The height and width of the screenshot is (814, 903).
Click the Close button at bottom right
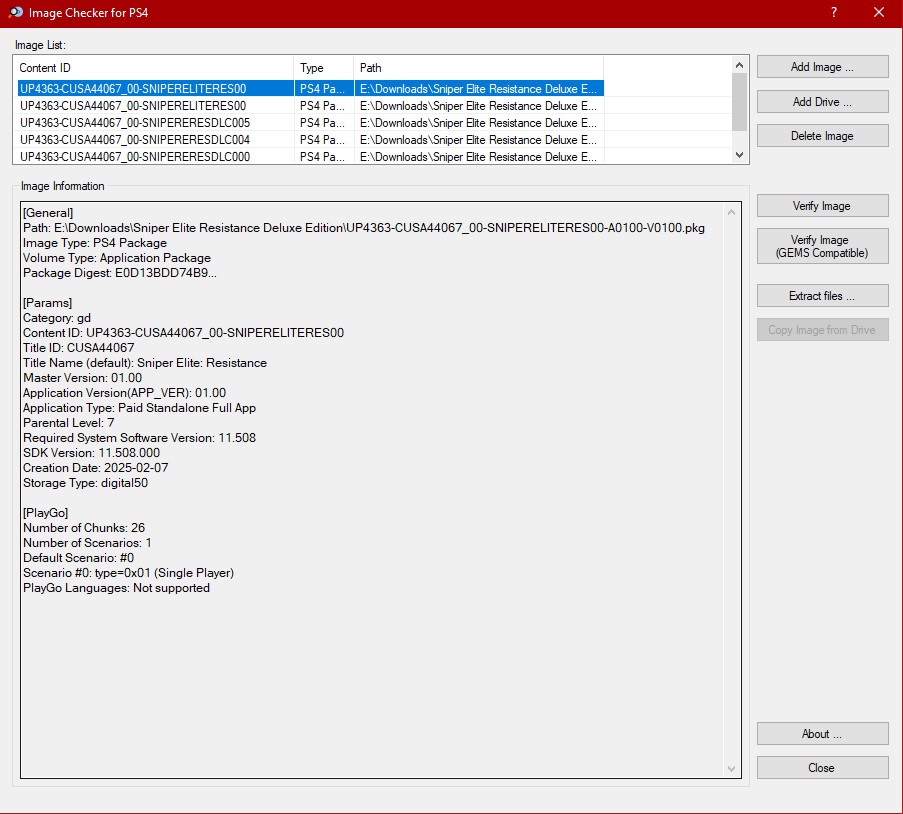click(x=822, y=767)
